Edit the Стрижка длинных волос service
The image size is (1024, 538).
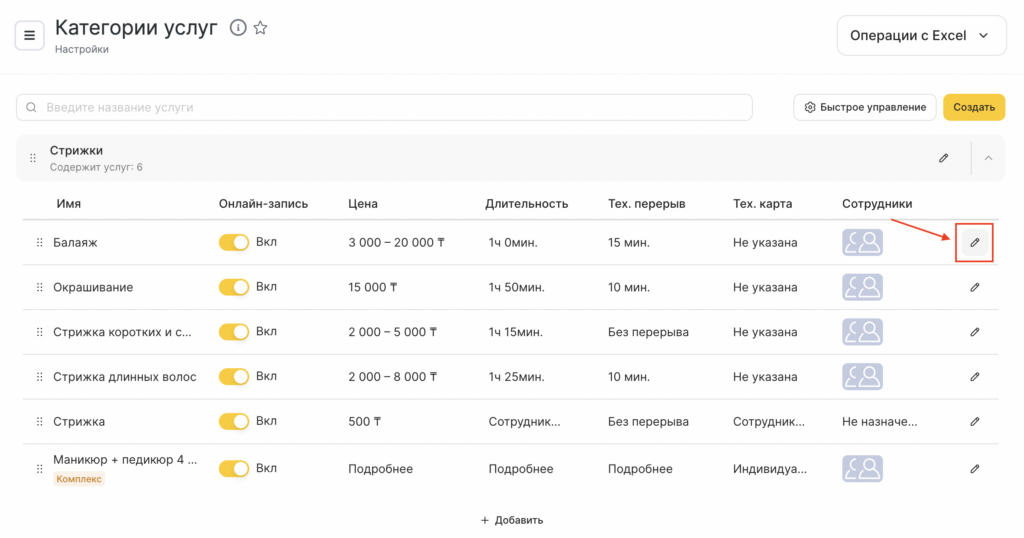click(x=975, y=377)
